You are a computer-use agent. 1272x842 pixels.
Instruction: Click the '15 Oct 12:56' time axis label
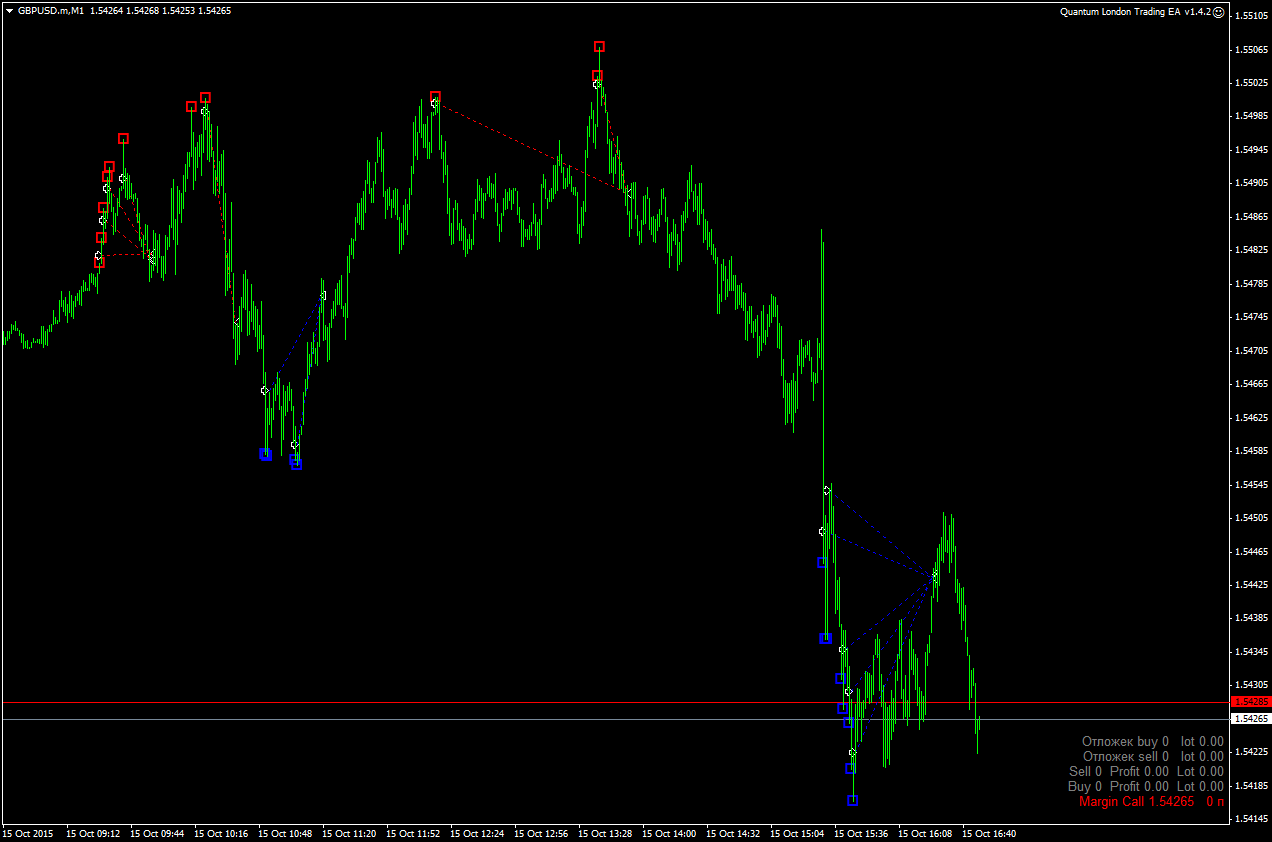click(540, 833)
